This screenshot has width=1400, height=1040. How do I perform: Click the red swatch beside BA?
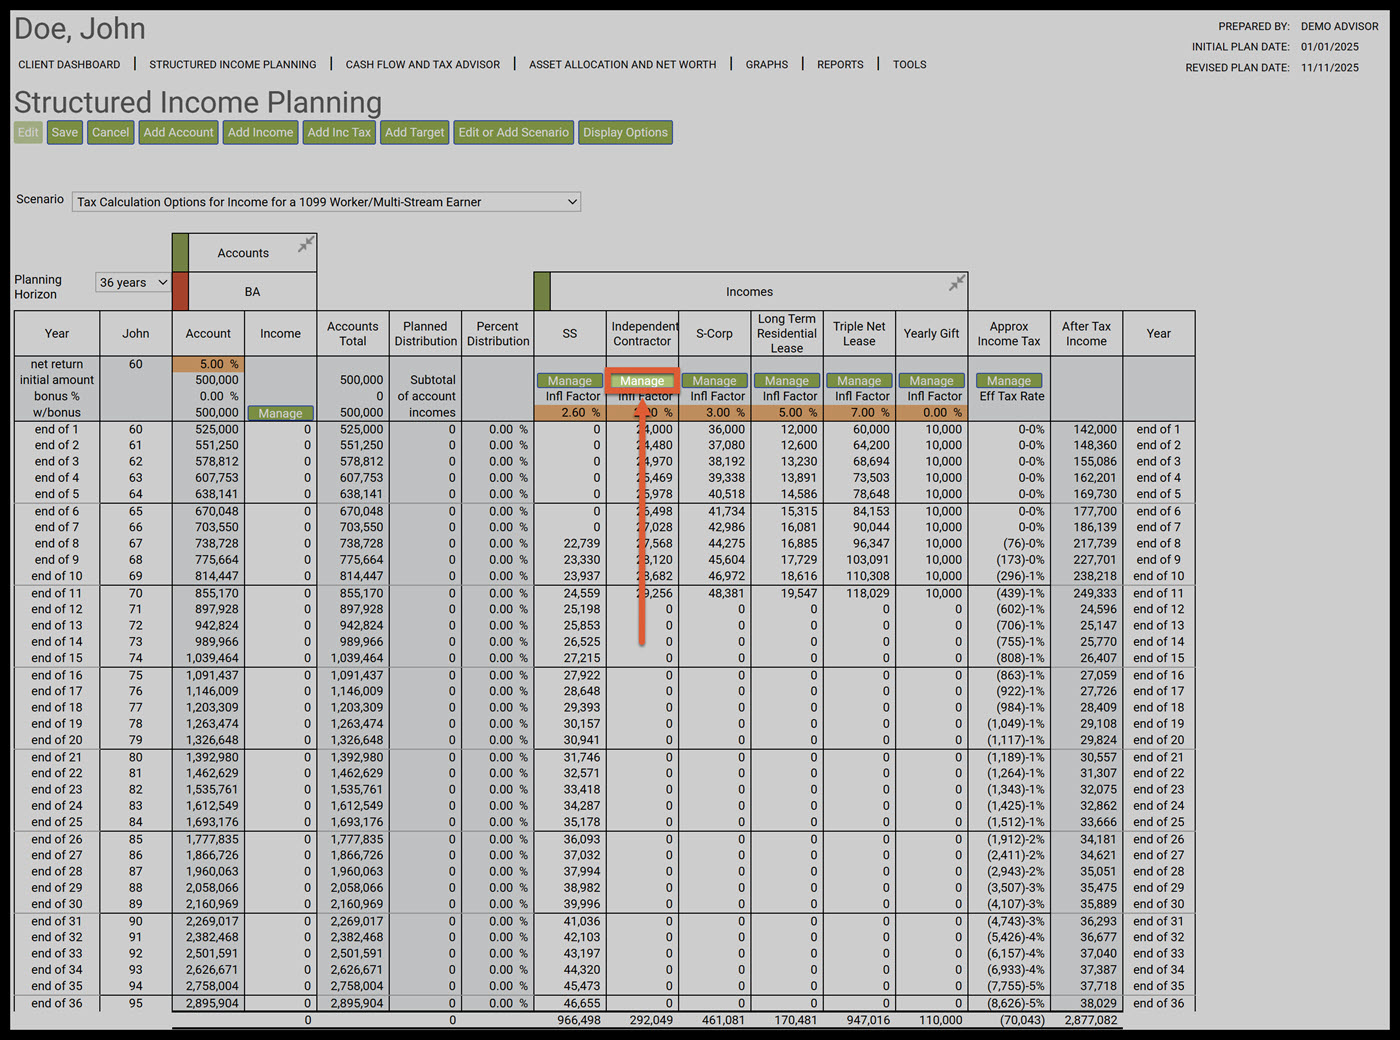[x=180, y=291]
